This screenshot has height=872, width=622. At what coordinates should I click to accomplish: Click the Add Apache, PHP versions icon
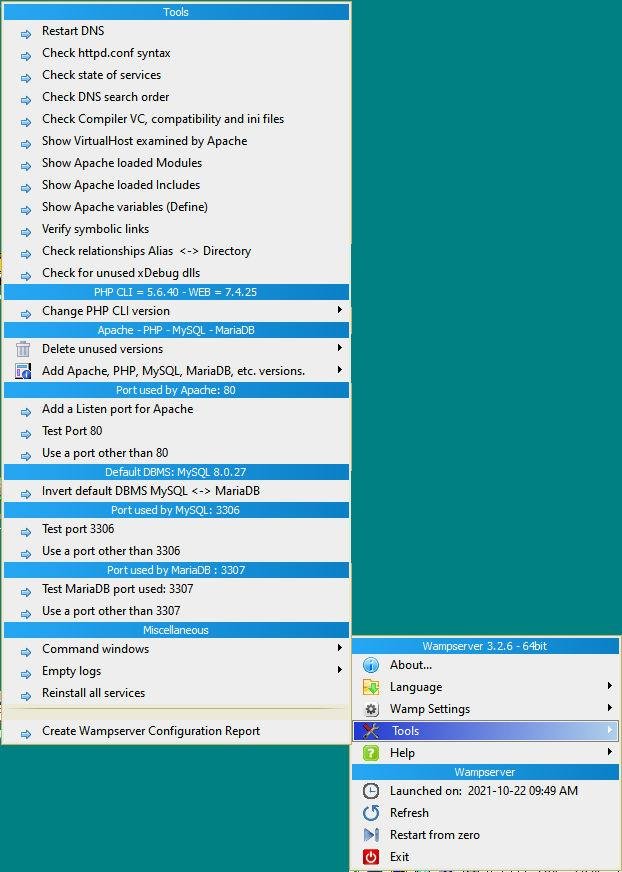23,371
